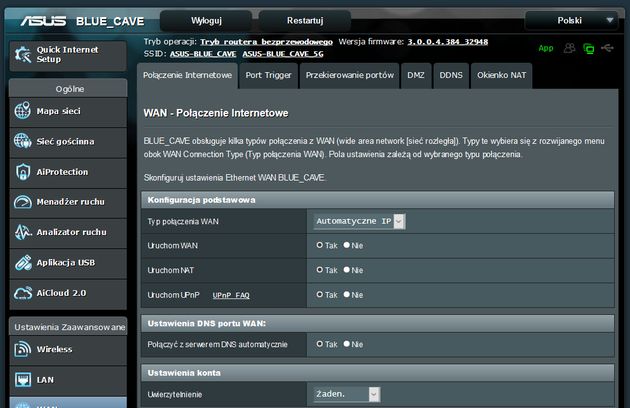The height and width of the screenshot is (408, 630).
Task: Open AiProtection menu item
Action: [x=68, y=172]
